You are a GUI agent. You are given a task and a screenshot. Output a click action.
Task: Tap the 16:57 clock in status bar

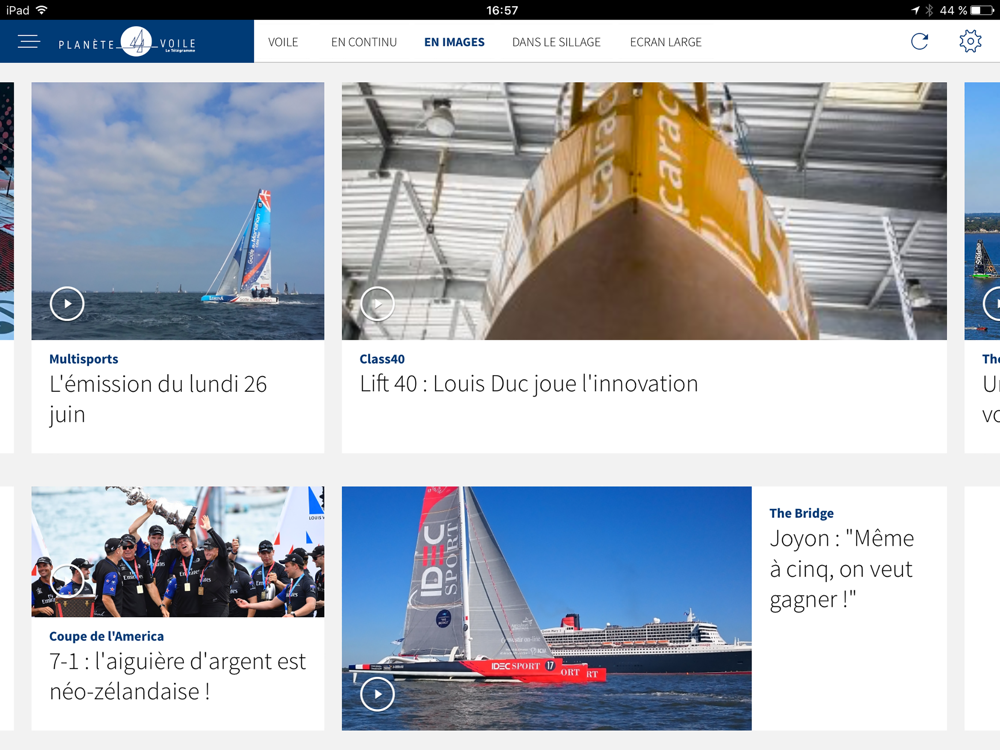pyautogui.click(x=502, y=10)
